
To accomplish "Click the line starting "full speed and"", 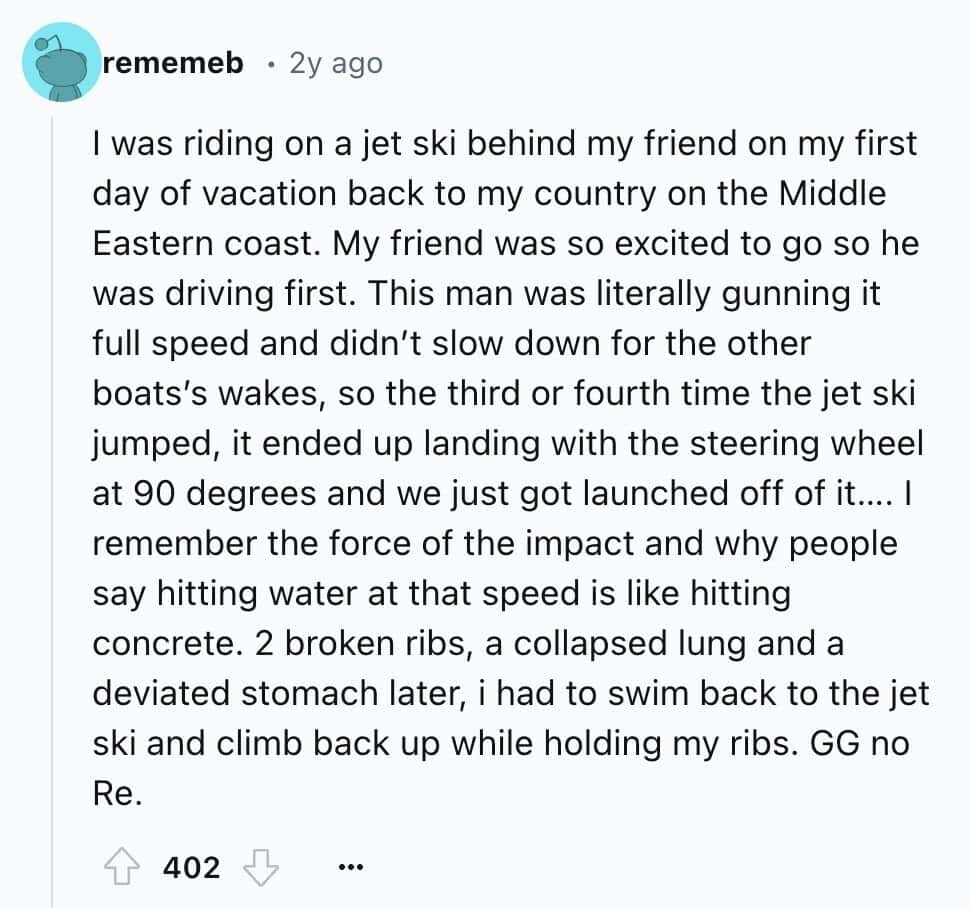I will 452,344.
